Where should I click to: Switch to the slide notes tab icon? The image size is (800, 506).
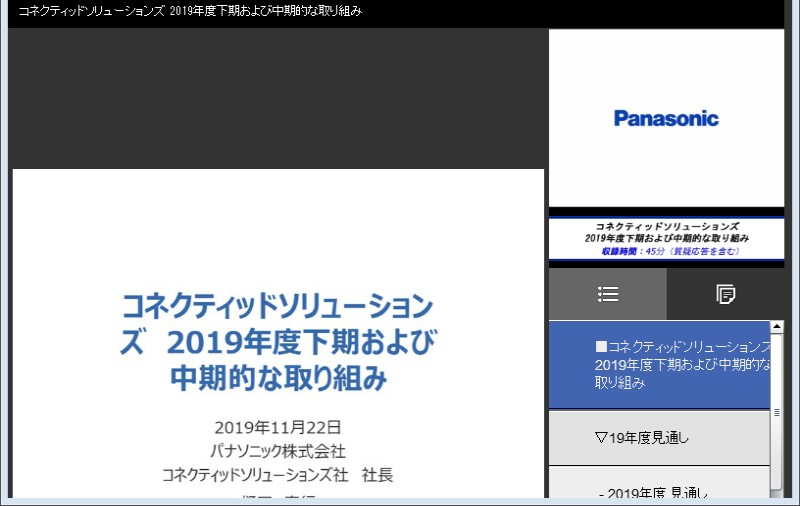pos(725,294)
